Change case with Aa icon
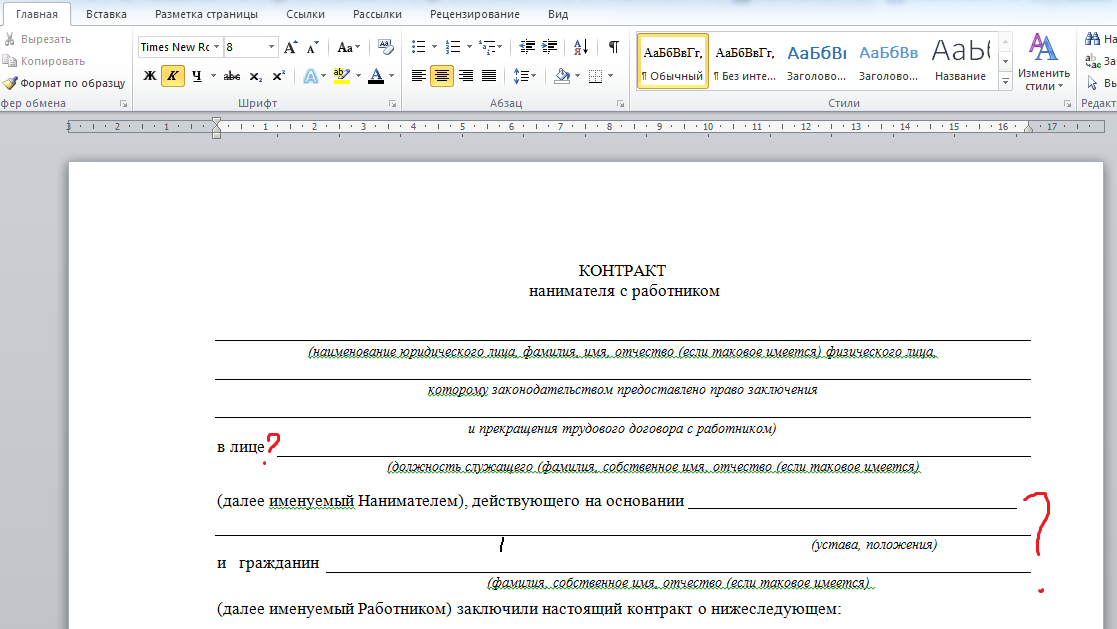The height and width of the screenshot is (629, 1117). (348, 47)
